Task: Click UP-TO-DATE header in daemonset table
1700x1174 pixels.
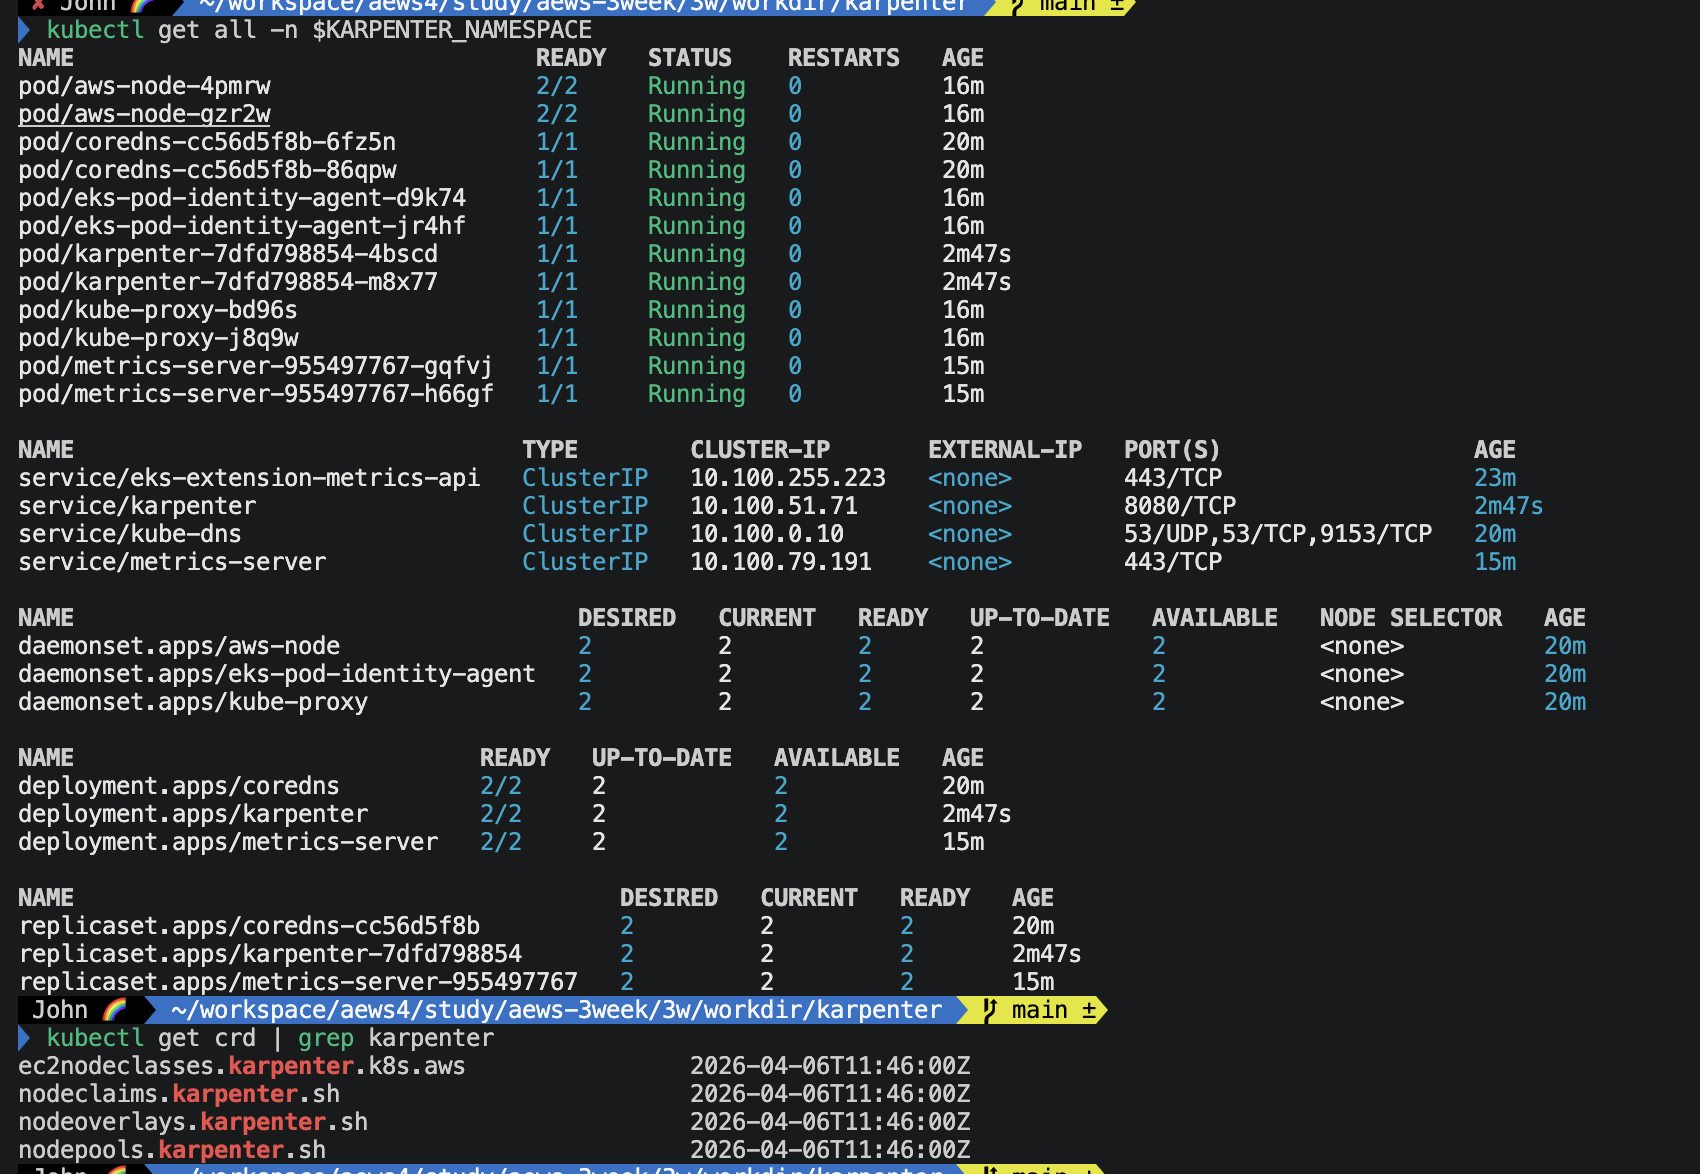Action: coord(1040,618)
